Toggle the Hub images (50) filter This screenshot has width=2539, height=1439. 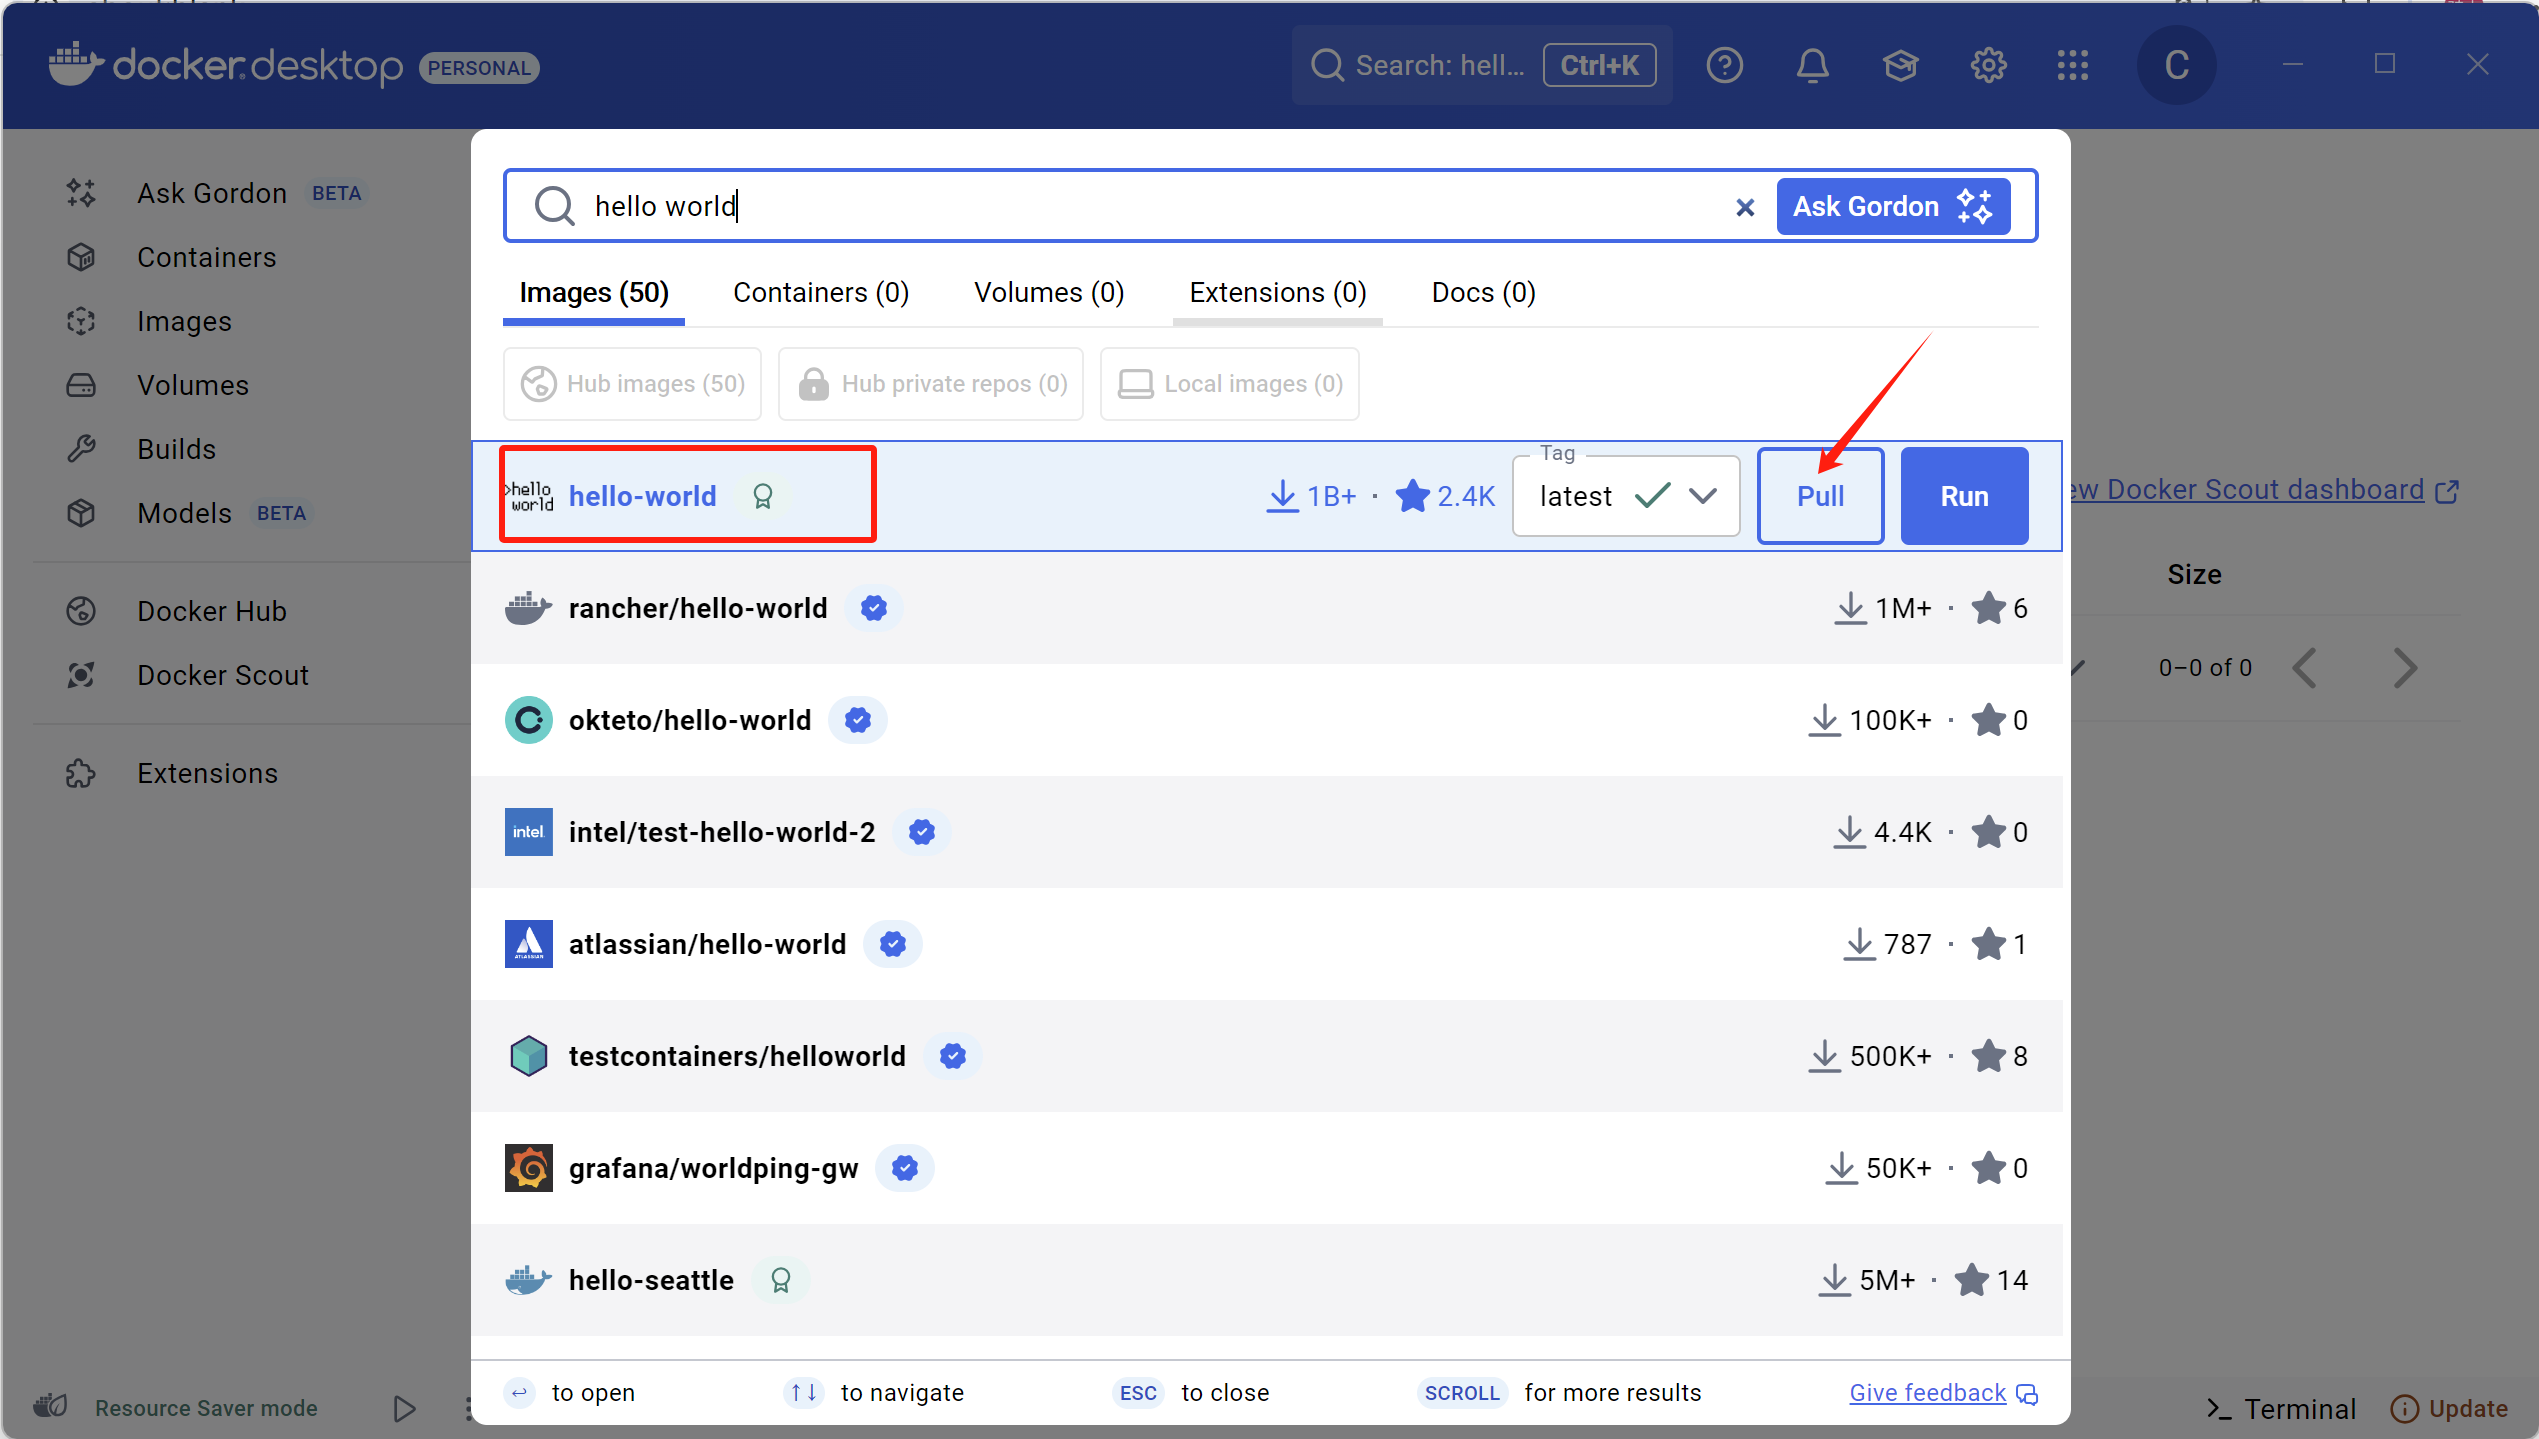click(x=632, y=384)
